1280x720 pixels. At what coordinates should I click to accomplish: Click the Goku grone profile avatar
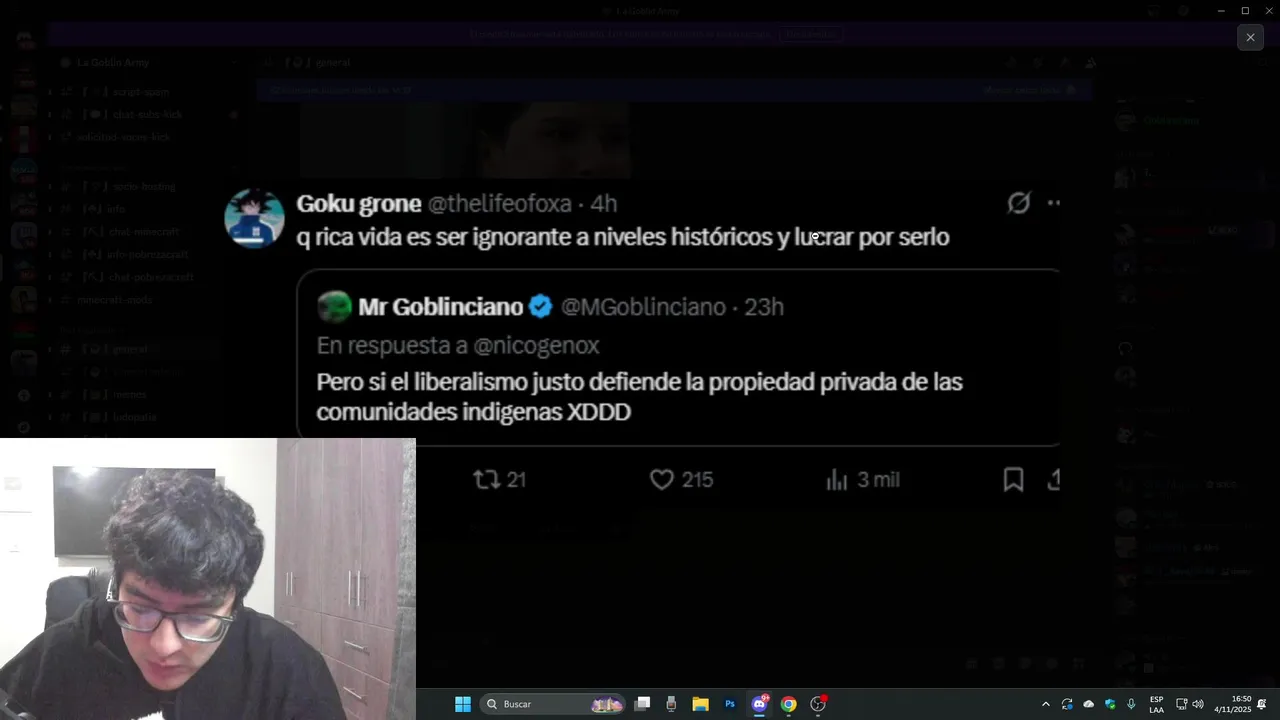pos(254,218)
